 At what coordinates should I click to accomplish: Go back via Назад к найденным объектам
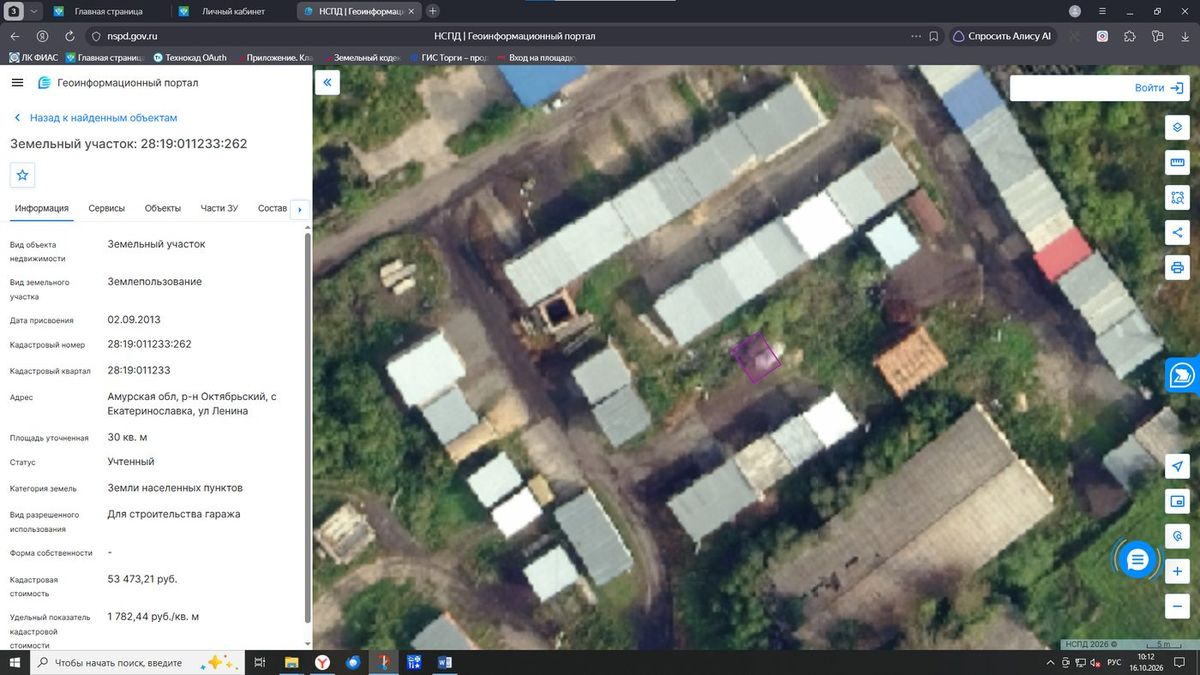point(95,118)
